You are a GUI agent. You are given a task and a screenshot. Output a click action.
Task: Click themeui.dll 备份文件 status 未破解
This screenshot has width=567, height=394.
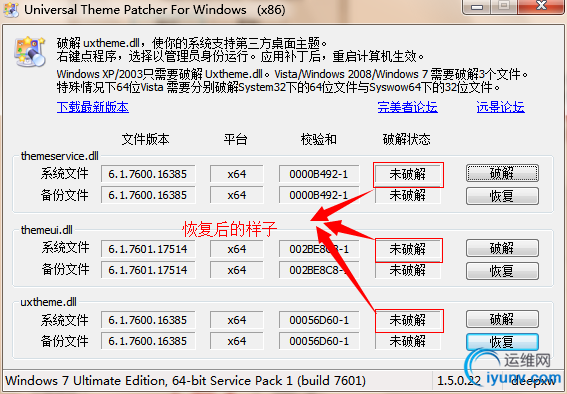coord(408,270)
